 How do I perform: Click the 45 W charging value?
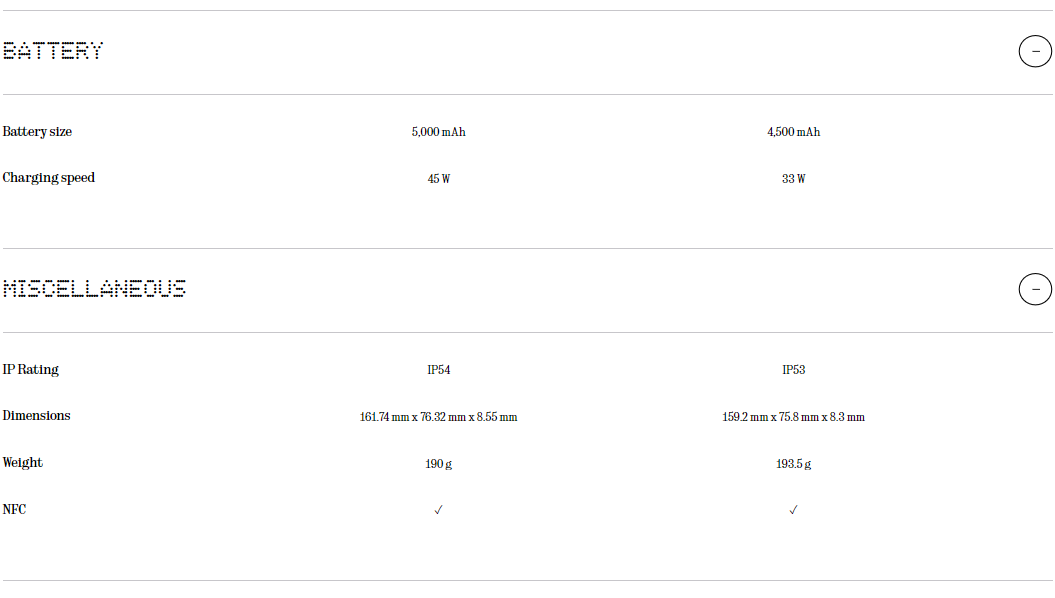(x=439, y=179)
